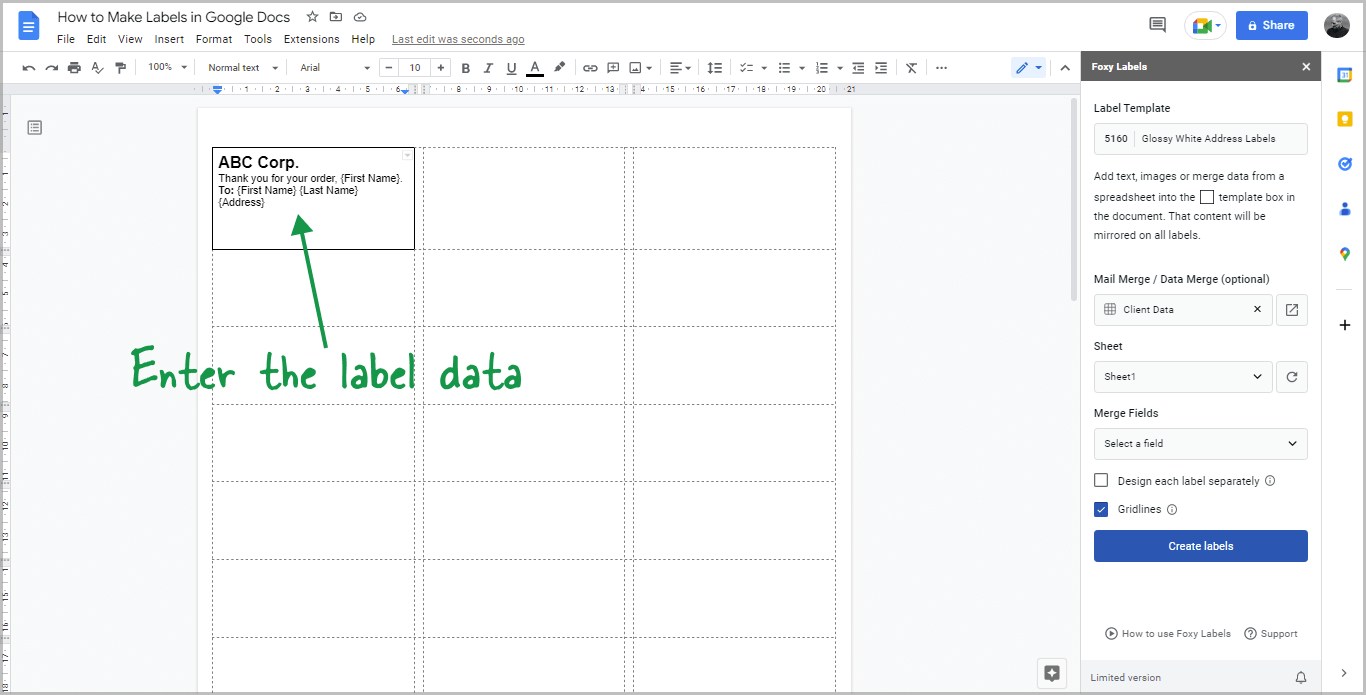Click the Print icon
Screen dimensions: 1366x695
[74, 67]
